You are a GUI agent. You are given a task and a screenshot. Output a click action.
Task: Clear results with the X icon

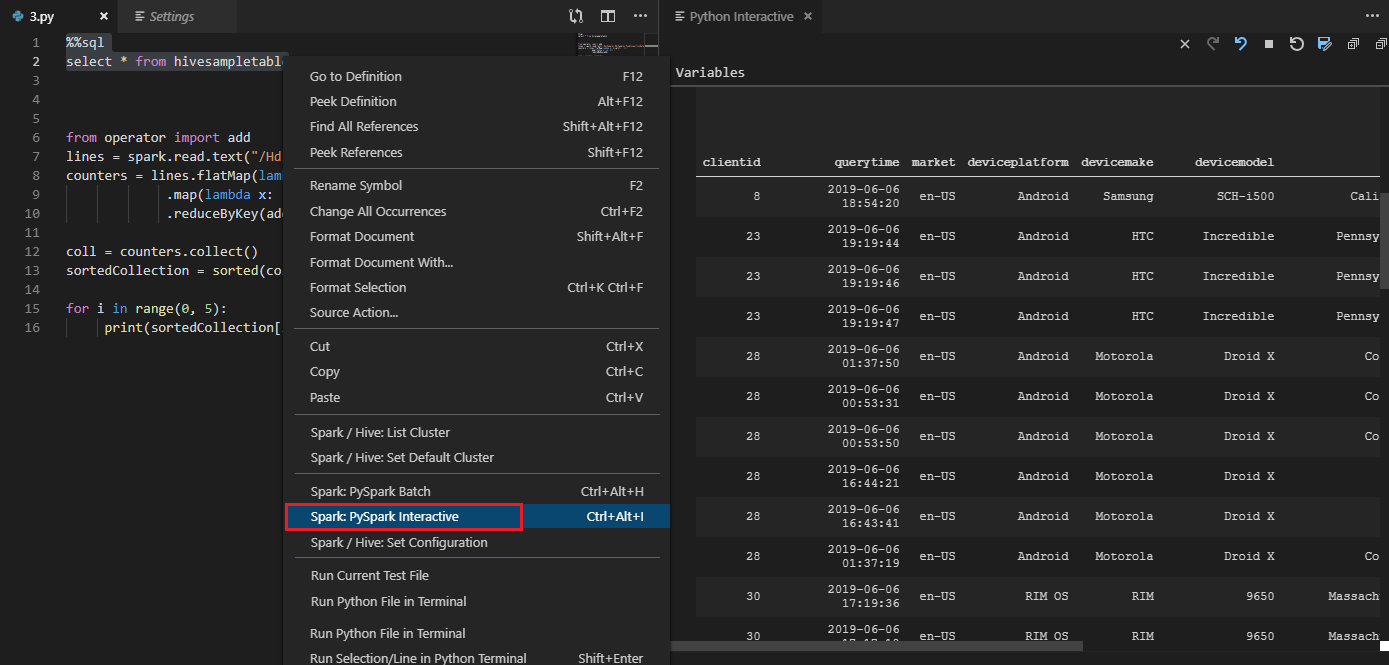(1185, 44)
